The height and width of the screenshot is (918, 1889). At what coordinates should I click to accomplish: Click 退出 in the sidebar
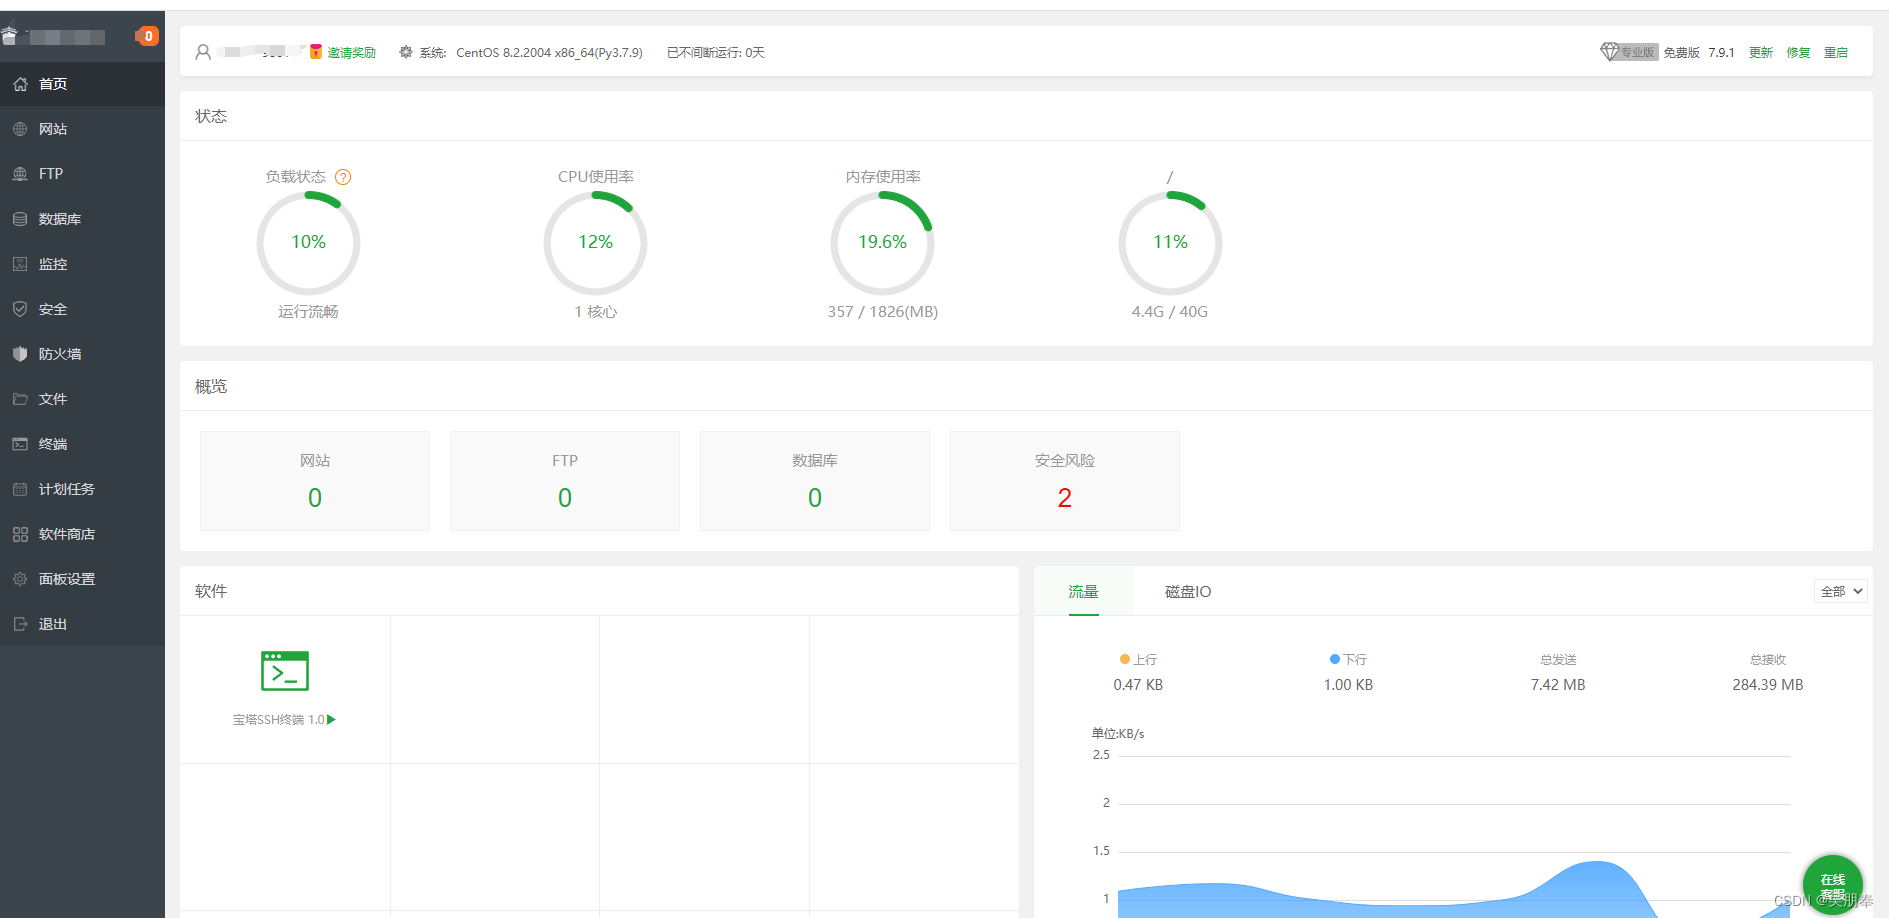point(82,624)
